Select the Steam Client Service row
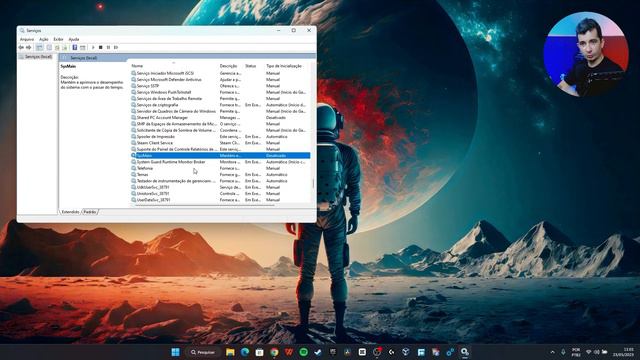Image resolution: width=640 pixels, height=360 pixels. [x=220, y=143]
